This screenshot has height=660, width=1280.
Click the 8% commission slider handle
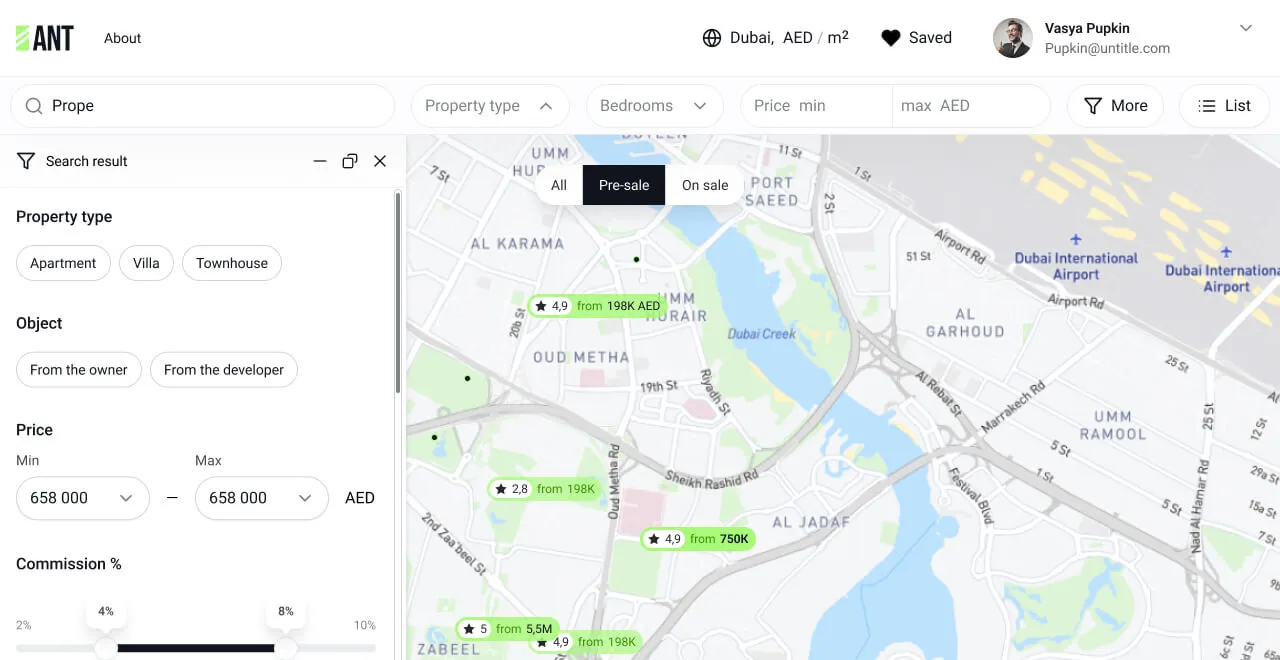coord(286,648)
